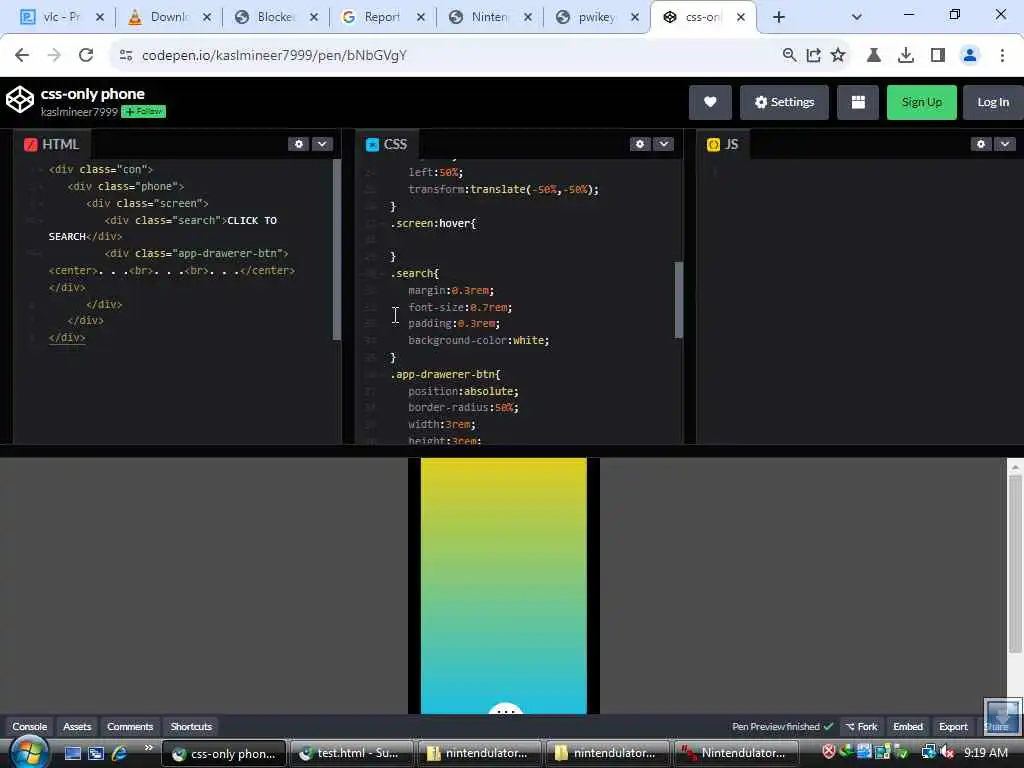The width and height of the screenshot is (1024, 768).
Task: Open pen Settings
Action: [x=784, y=102]
